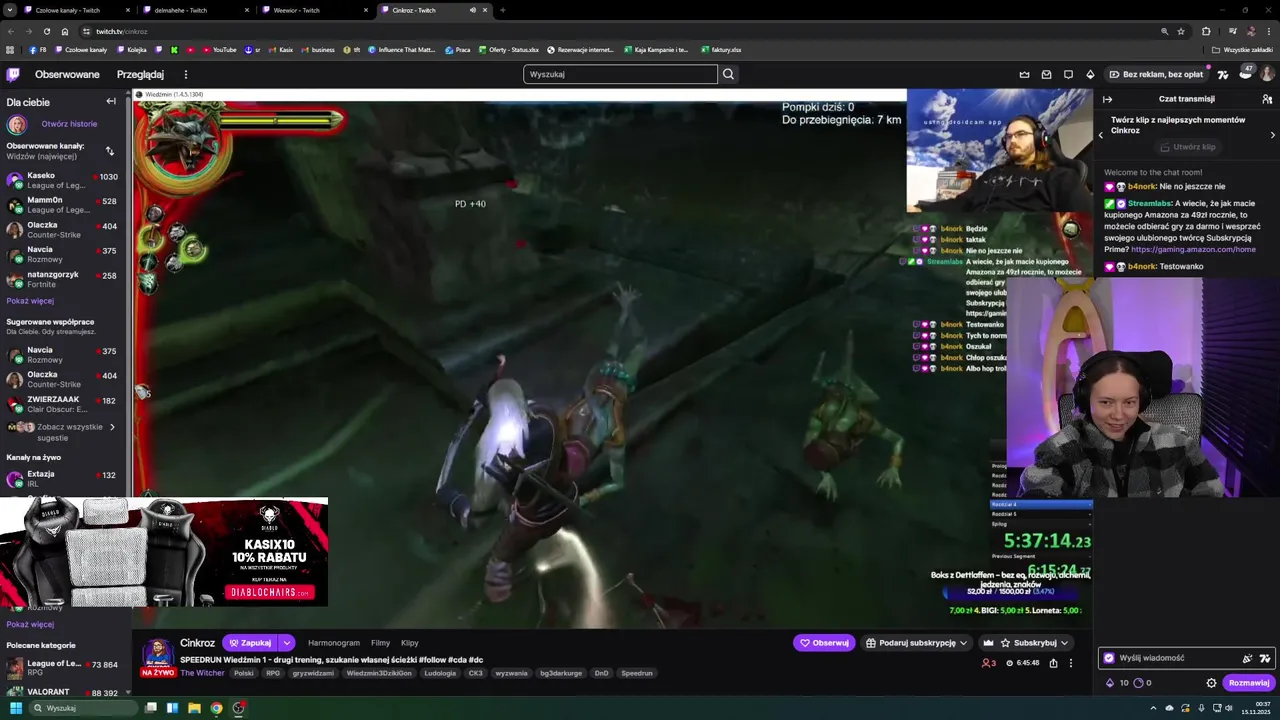
Task: Mute the Cinkroz tab audio
Action: coord(473,10)
